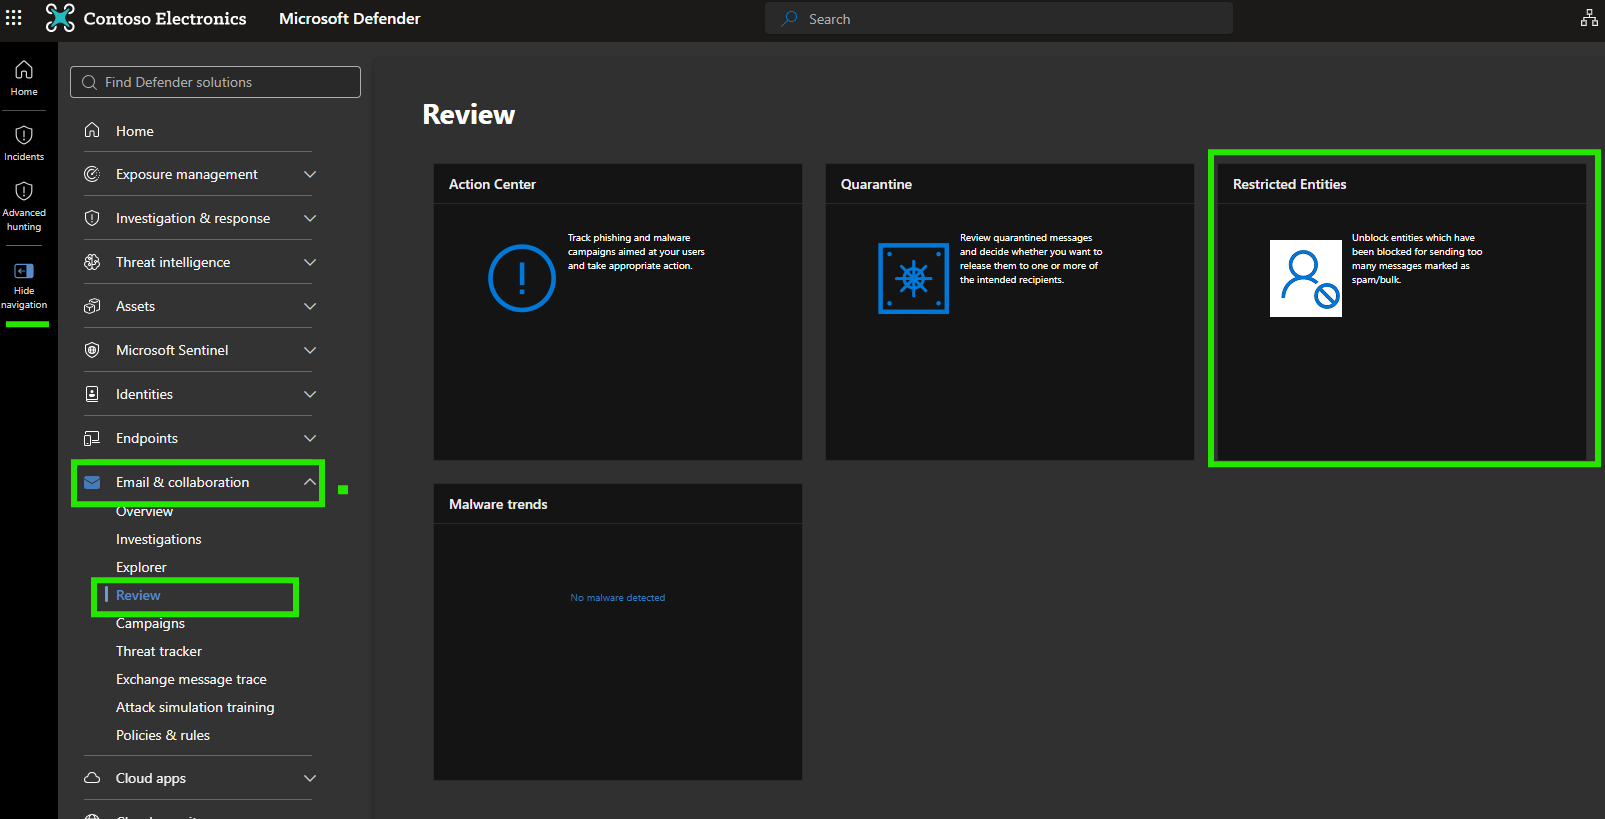This screenshot has height=819, width=1605.
Task: Open Advanced hunting icon in left rail
Action: point(24,191)
